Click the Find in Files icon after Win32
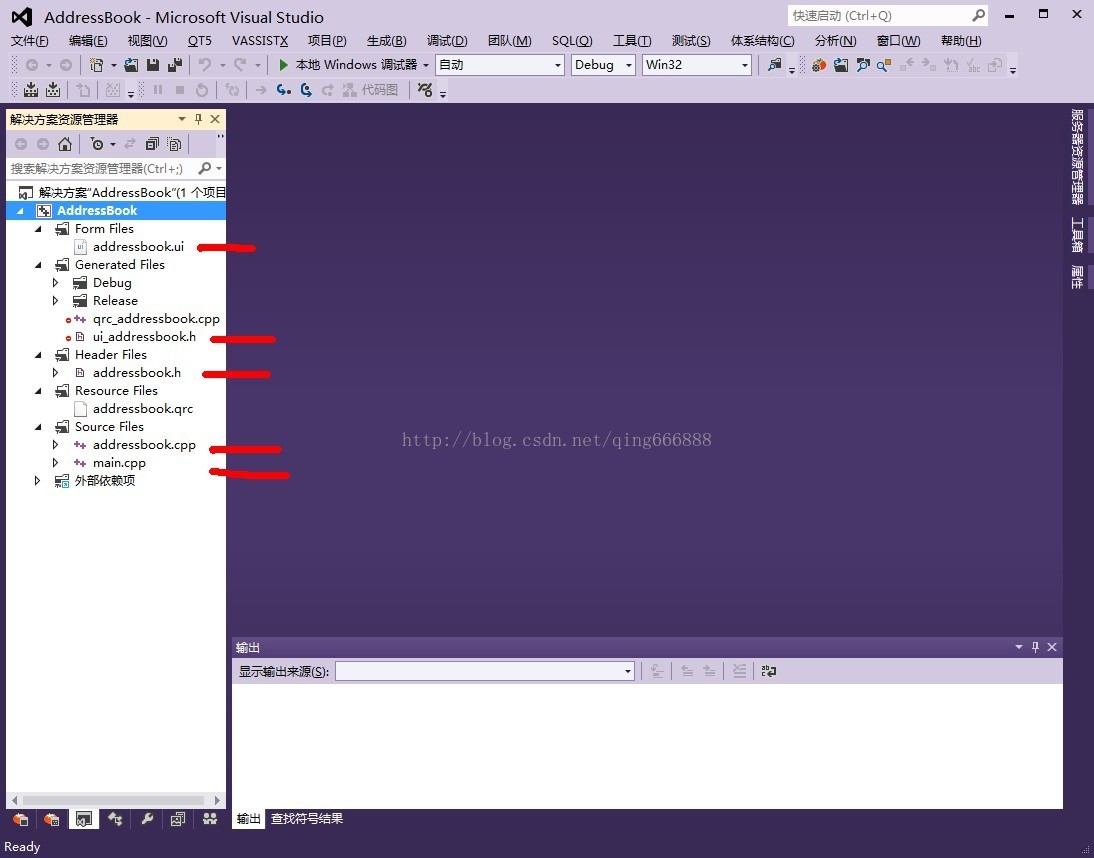Screen dimensions: 1094x858 [774, 65]
